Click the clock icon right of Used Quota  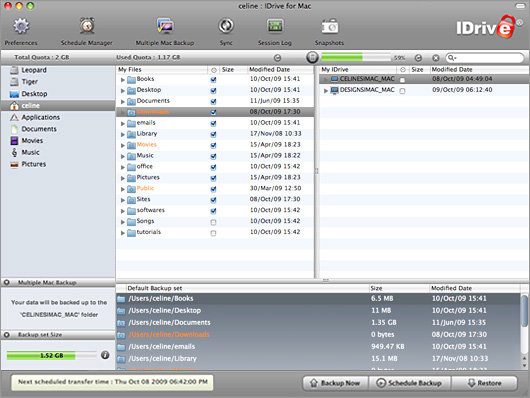tap(278, 58)
